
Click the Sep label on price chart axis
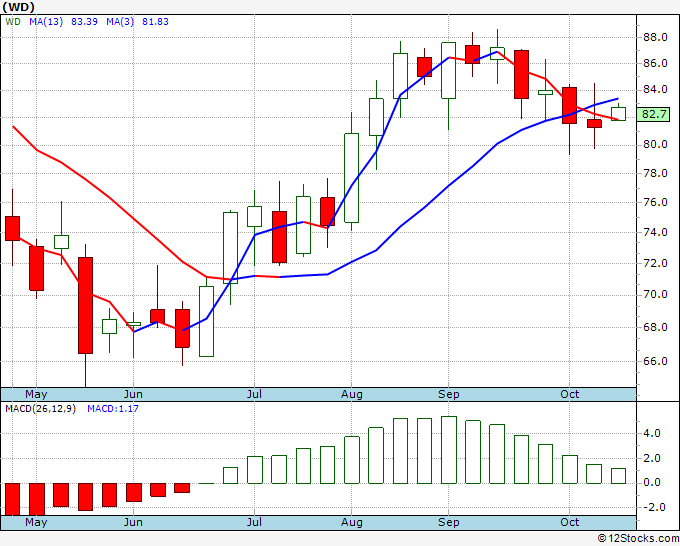tap(448, 394)
